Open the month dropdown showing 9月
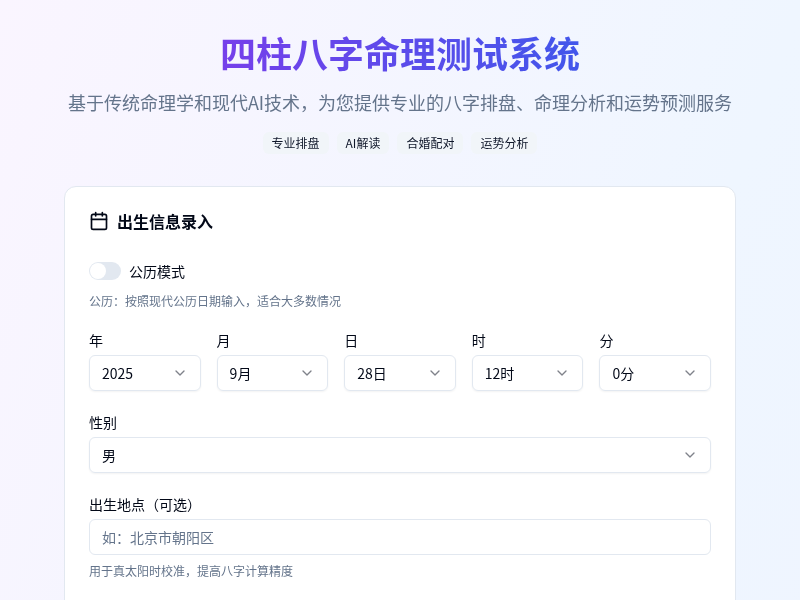This screenshot has width=800, height=600. pyautogui.click(x=272, y=373)
